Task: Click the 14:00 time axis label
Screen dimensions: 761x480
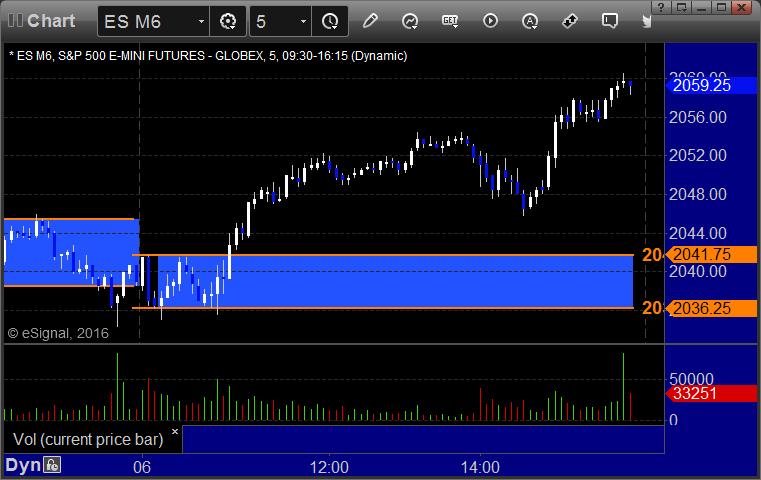Action: coord(480,467)
